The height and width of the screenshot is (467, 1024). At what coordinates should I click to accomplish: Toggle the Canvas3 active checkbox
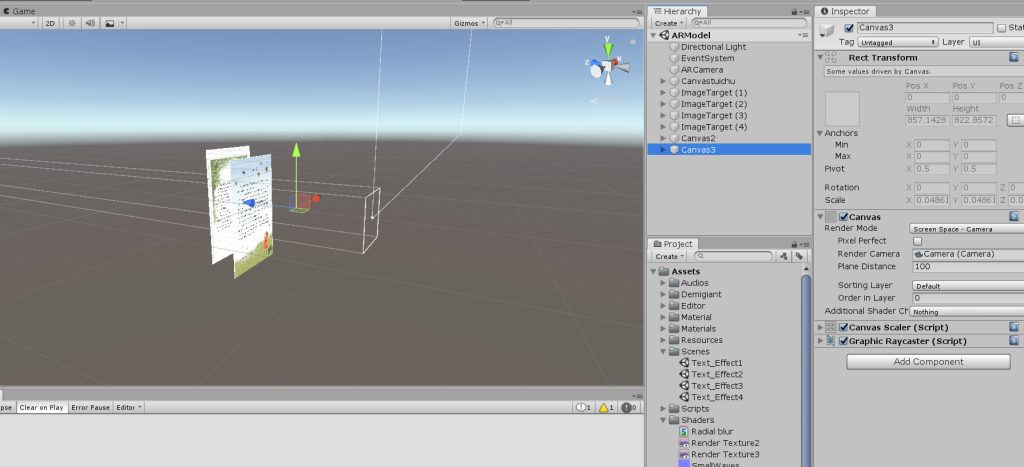849,28
